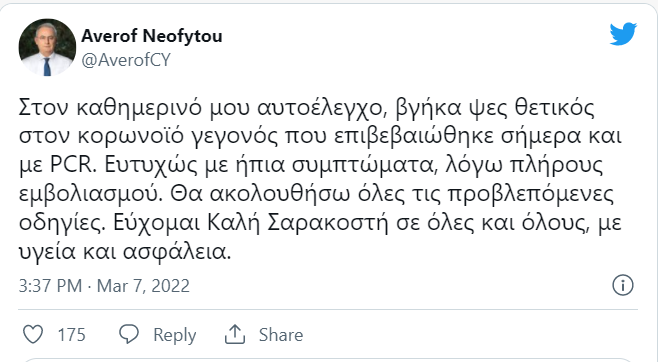The height and width of the screenshot is (362, 658).
Task: Click the reply speech bubble icon
Action: tap(129, 335)
